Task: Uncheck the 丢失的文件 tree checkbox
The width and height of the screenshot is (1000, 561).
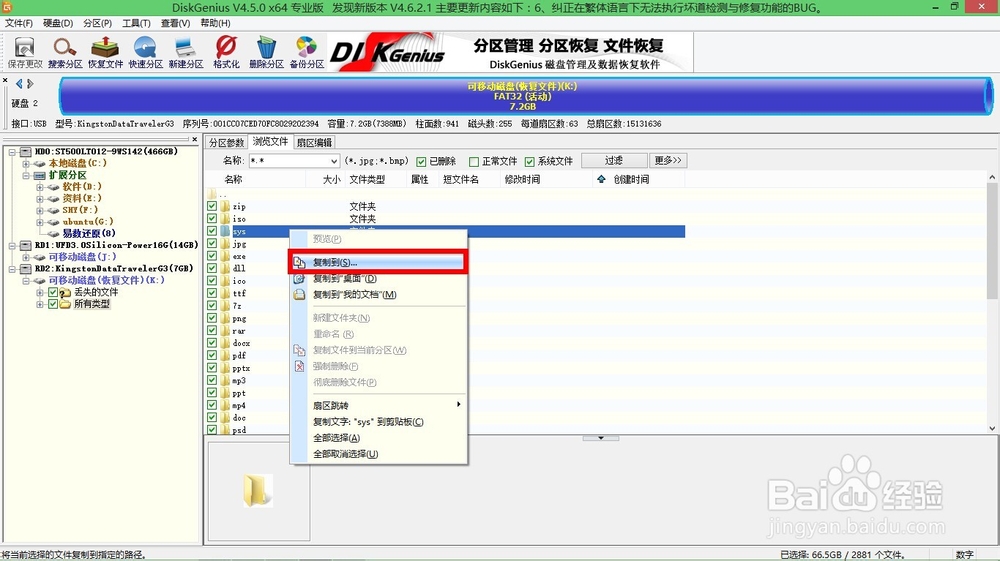Action: [x=53, y=292]
